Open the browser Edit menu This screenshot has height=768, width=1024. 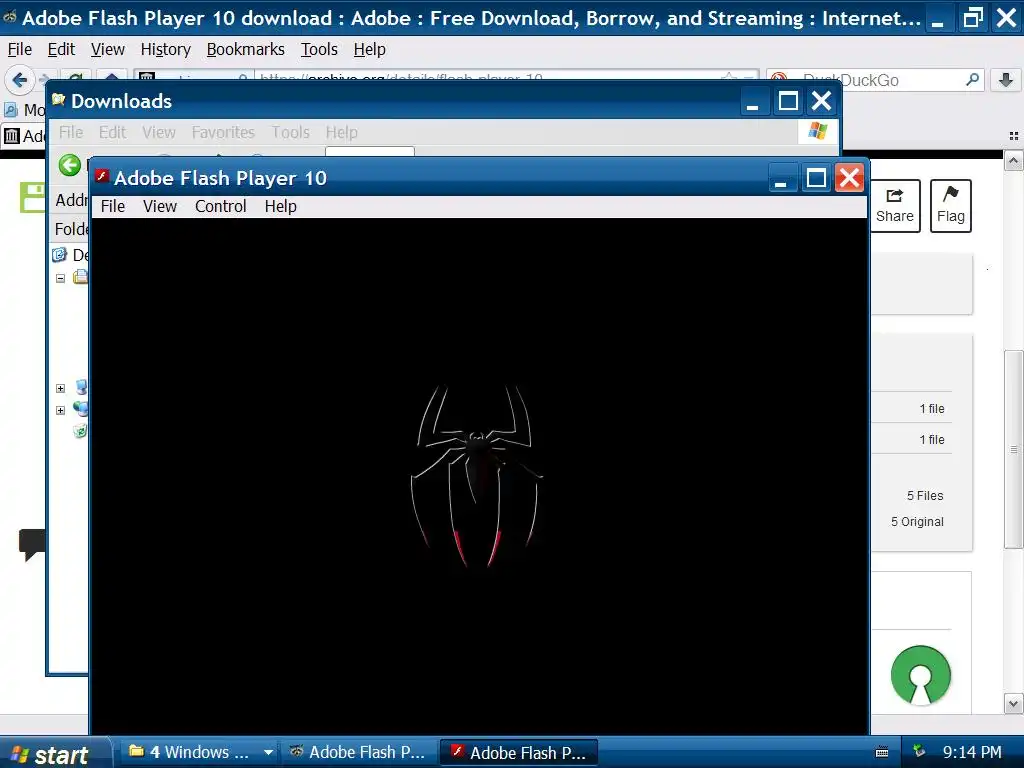click(61, 50)
